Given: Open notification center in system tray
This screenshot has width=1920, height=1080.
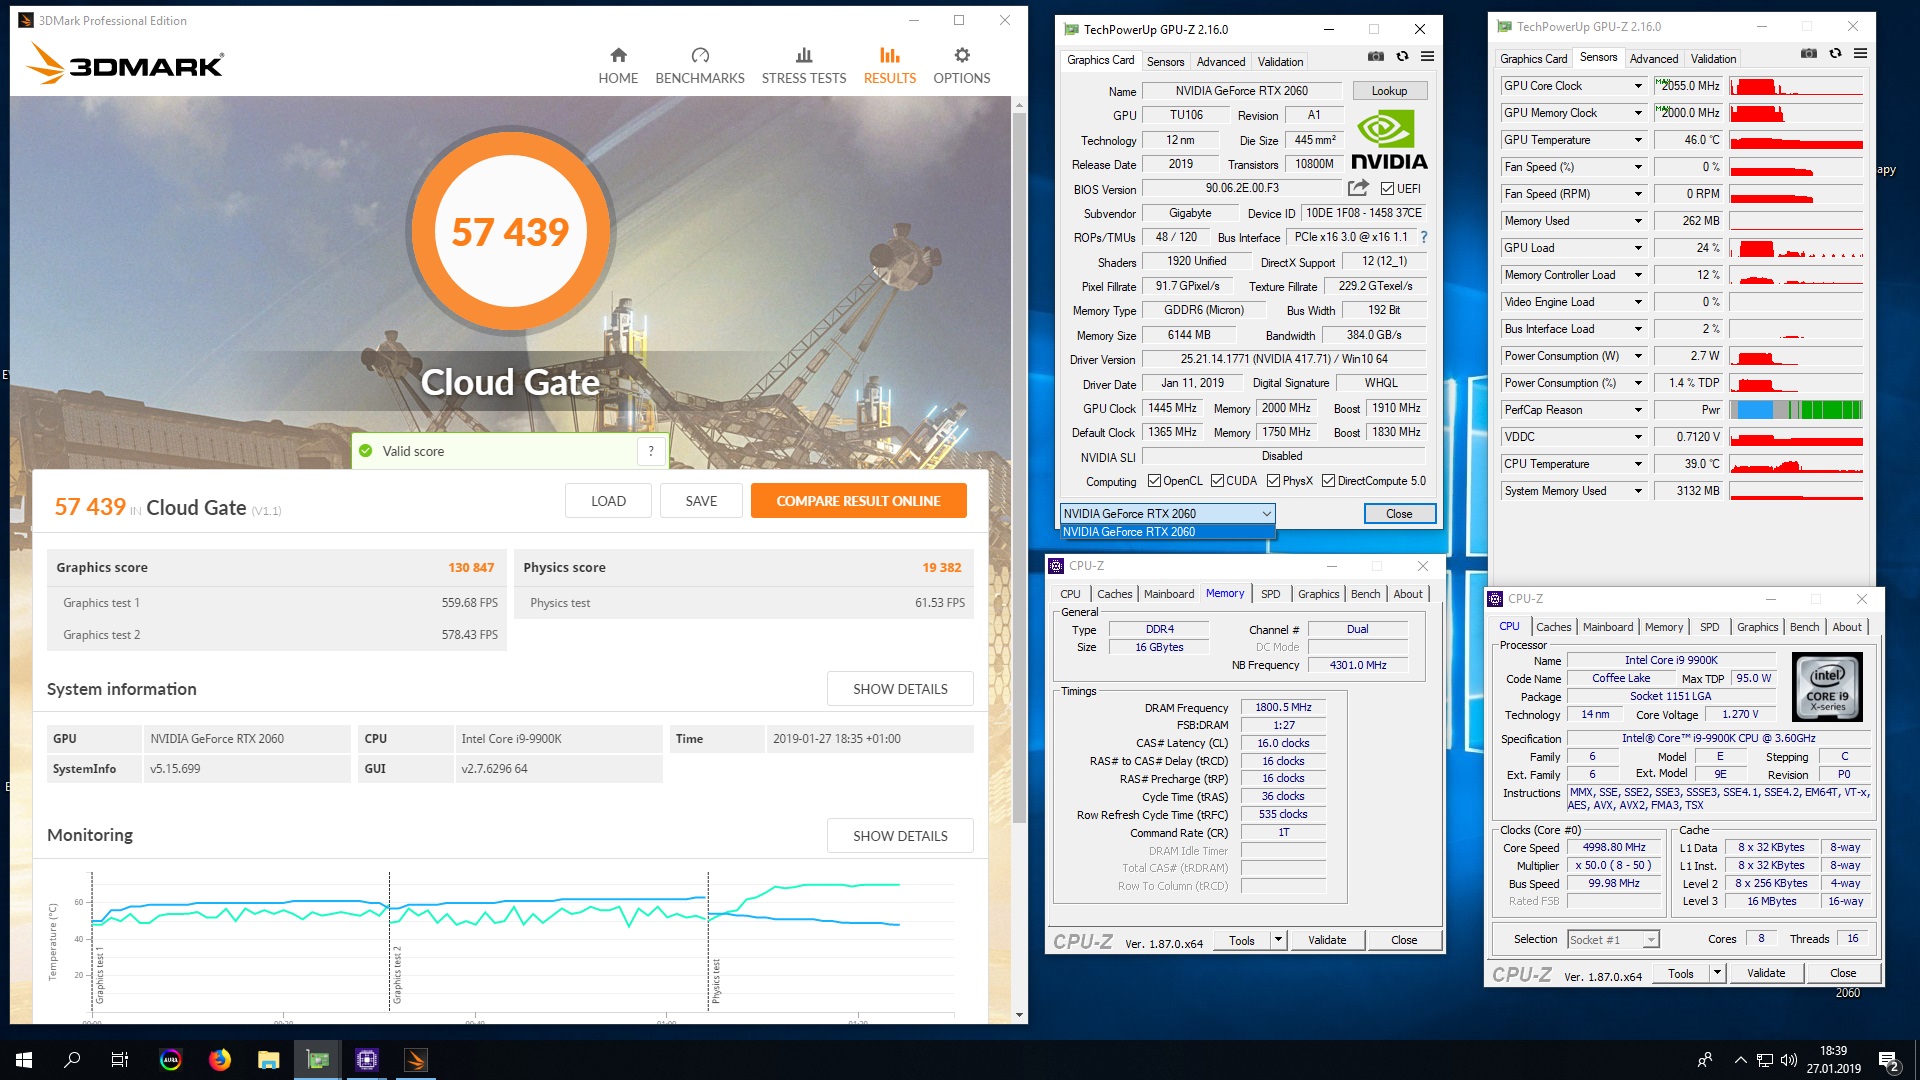Looking at the screenshot, I should click(x=1889, y=1060).
